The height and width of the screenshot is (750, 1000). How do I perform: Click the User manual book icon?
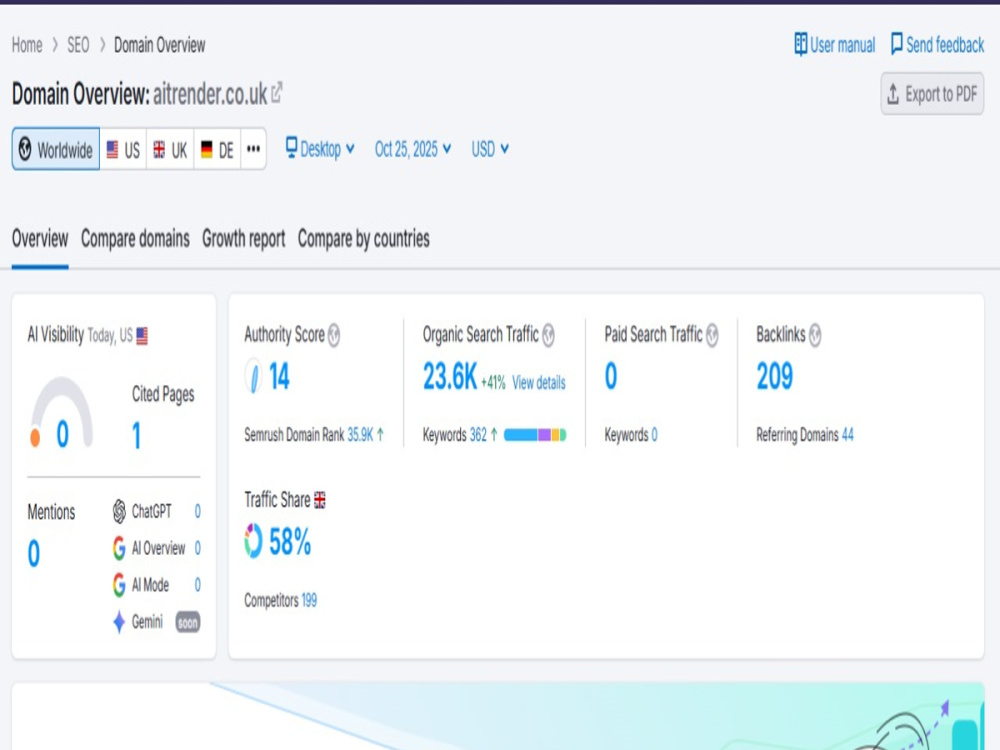(800, 45)
